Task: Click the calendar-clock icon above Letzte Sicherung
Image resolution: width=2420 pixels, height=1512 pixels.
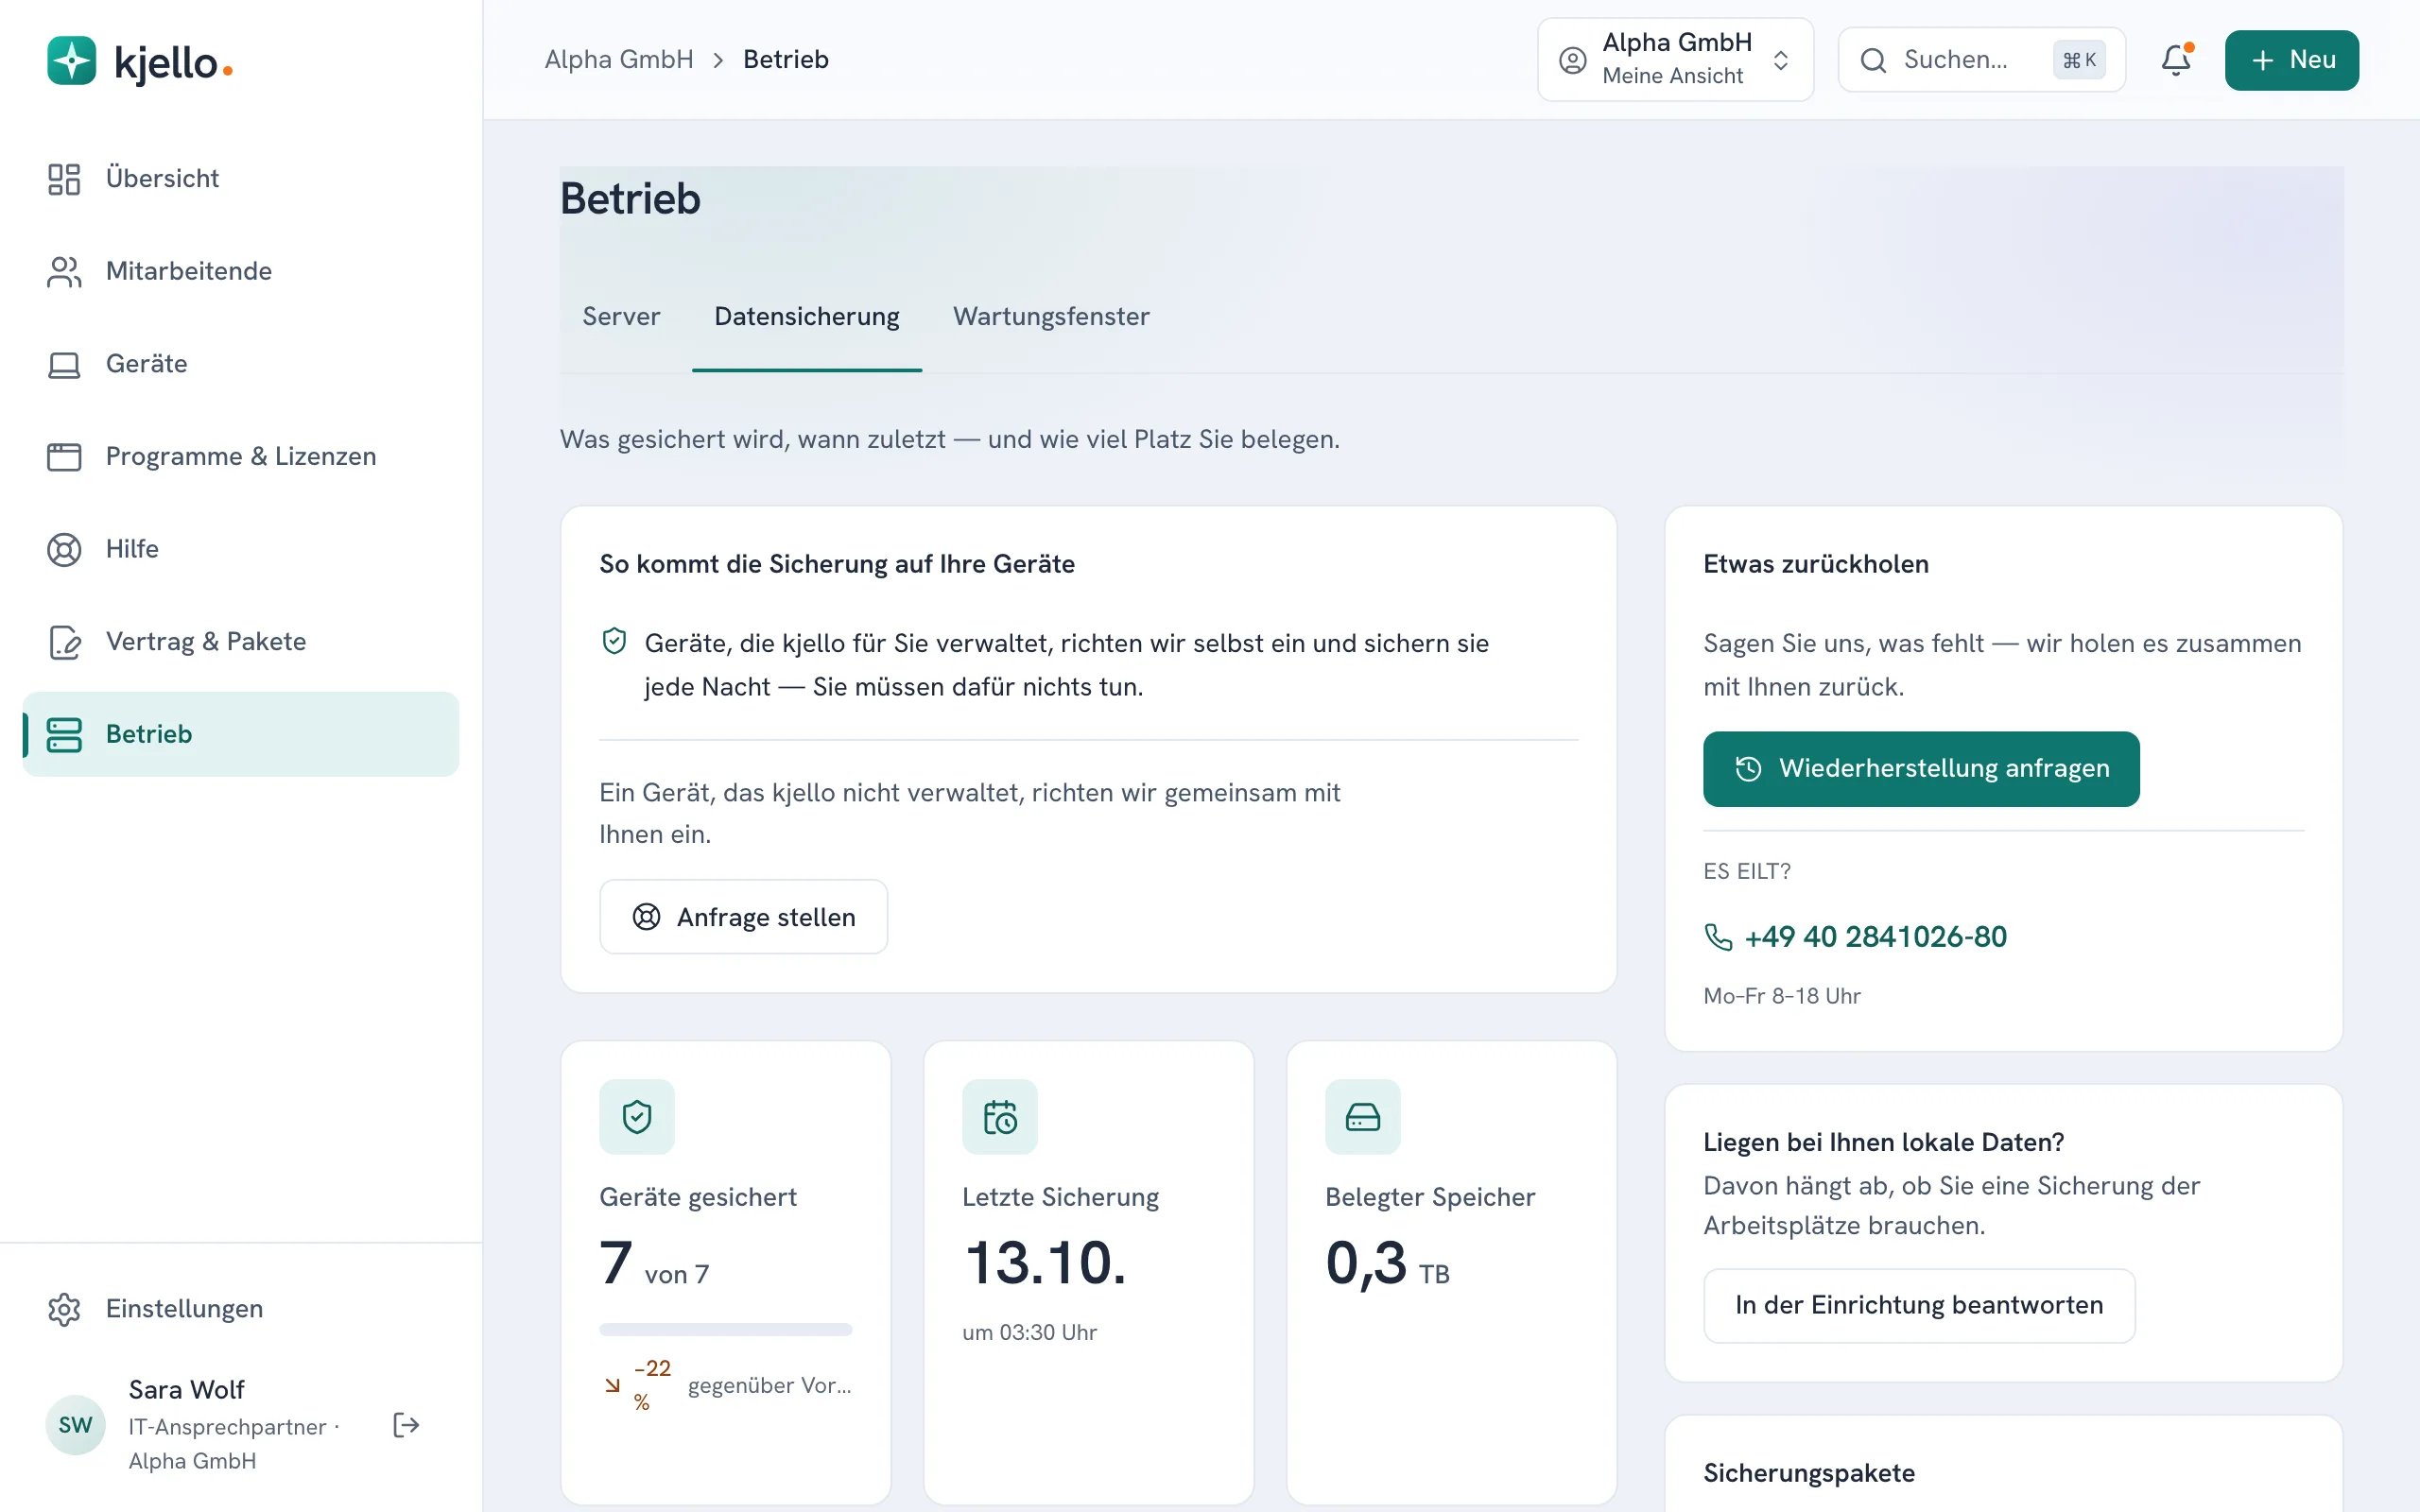Action: [x=1000, y=1117]
